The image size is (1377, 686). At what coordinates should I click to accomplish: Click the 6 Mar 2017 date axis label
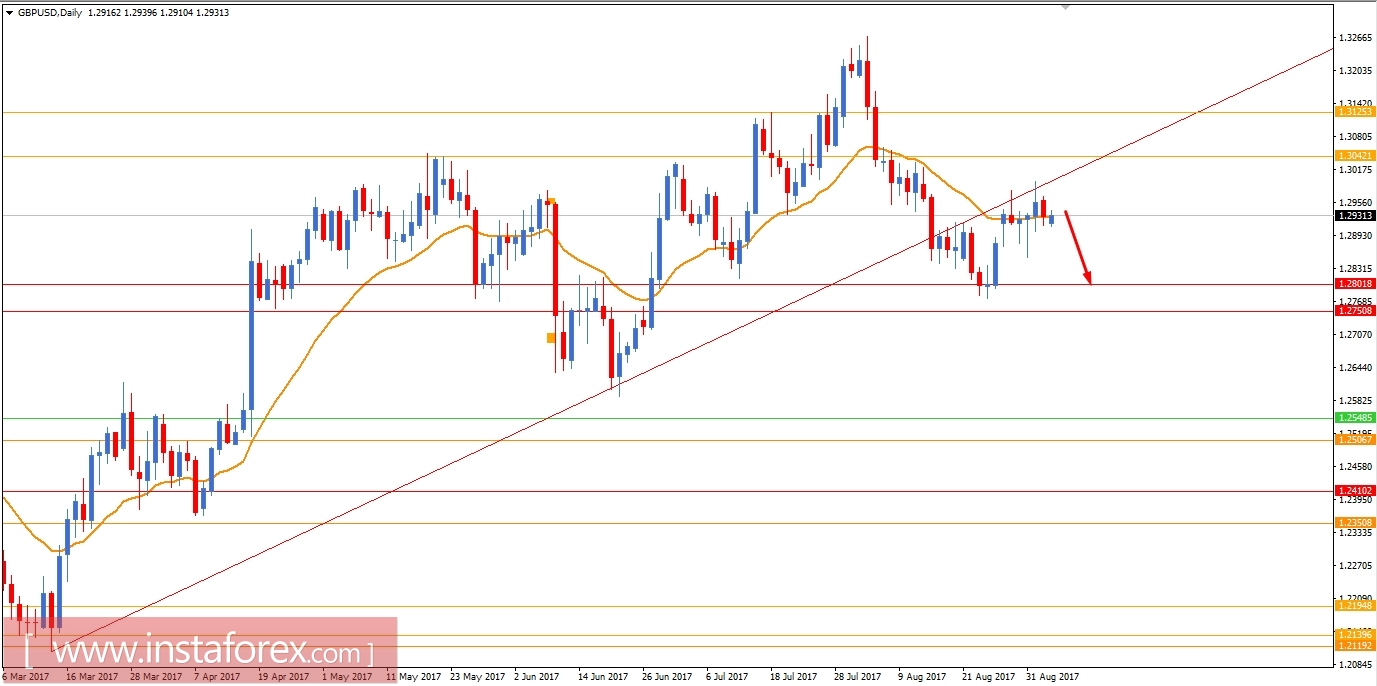point(24,676)
